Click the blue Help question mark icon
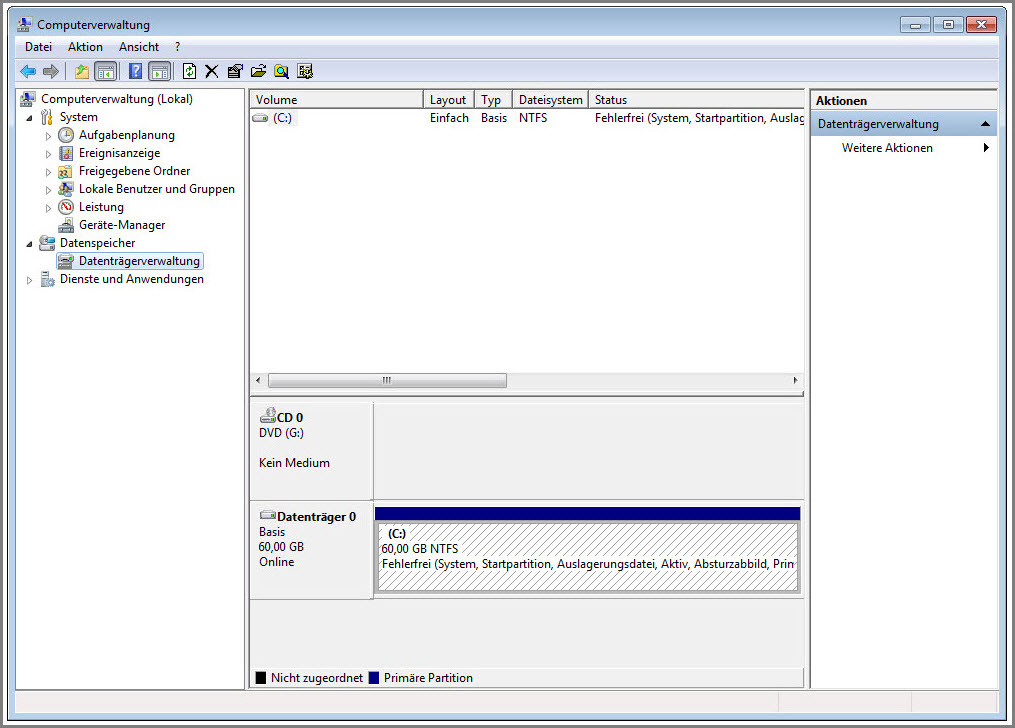Screen dimensions: 1015x728 point(136,71)
